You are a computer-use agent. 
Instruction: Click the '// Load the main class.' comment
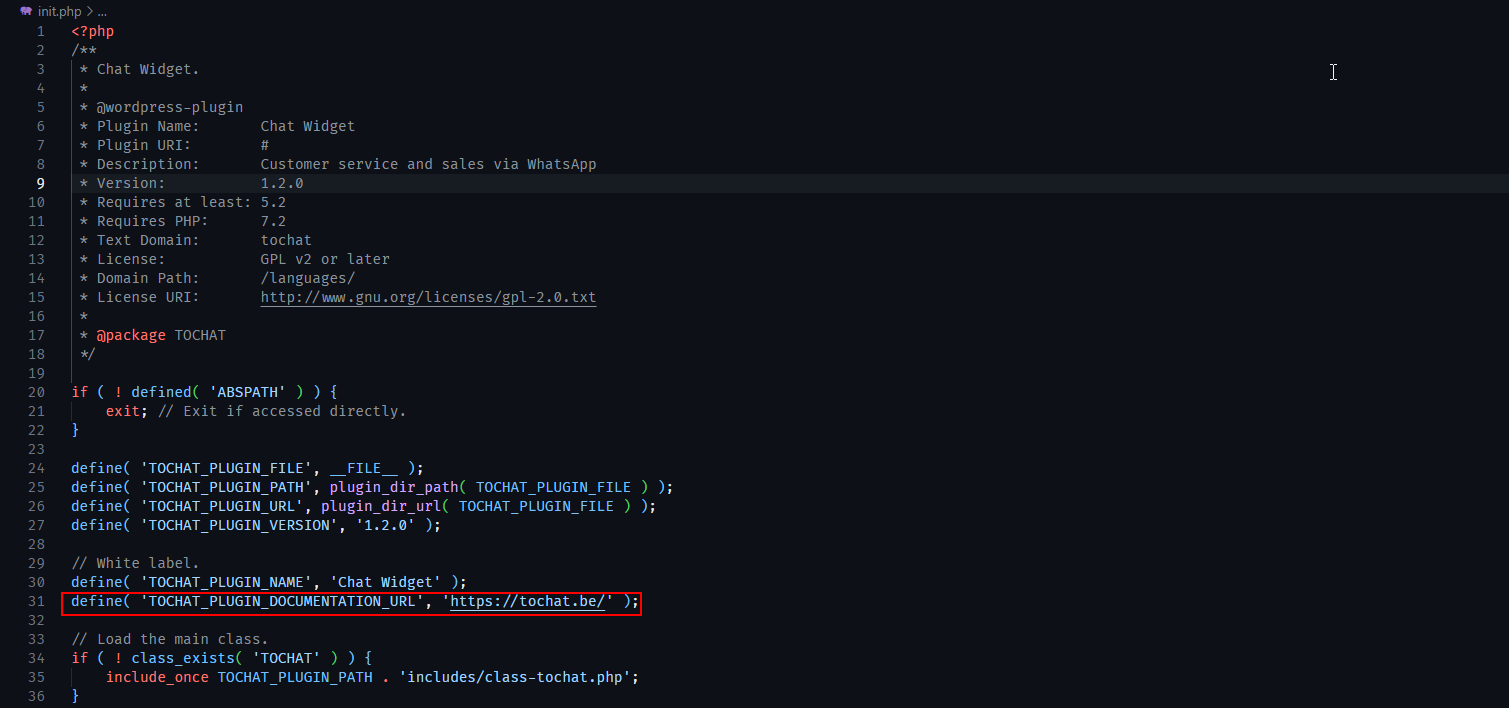[170, 639]
